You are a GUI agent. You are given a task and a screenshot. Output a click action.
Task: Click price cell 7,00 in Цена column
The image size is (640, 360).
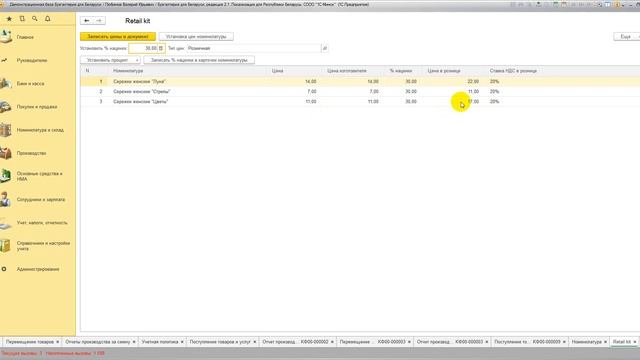pos(312,91)
